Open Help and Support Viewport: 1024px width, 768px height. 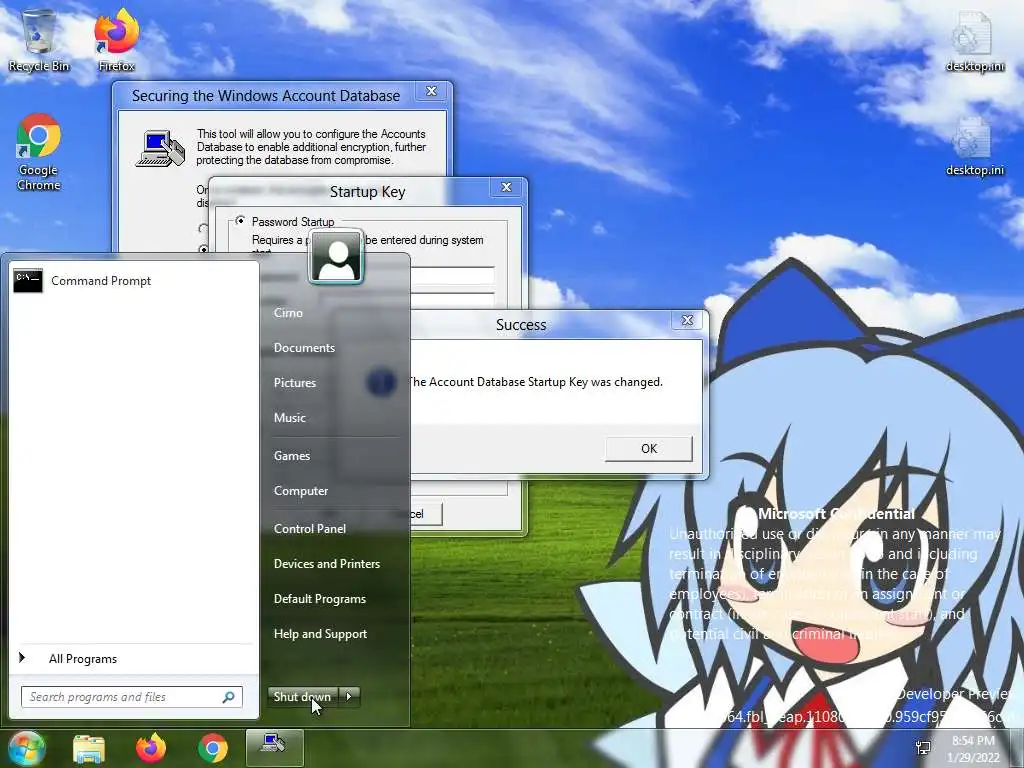click(x=320, y=633)
